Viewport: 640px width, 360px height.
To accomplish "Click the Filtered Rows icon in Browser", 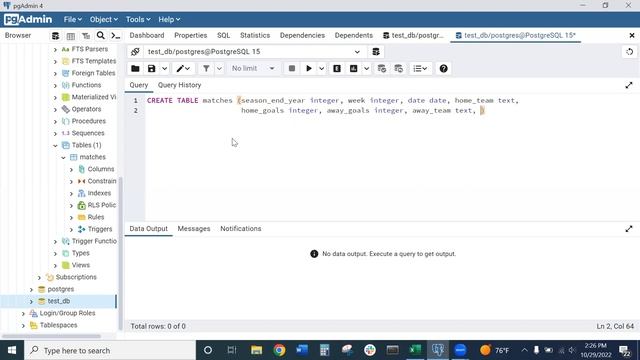I will coord(86,36).
